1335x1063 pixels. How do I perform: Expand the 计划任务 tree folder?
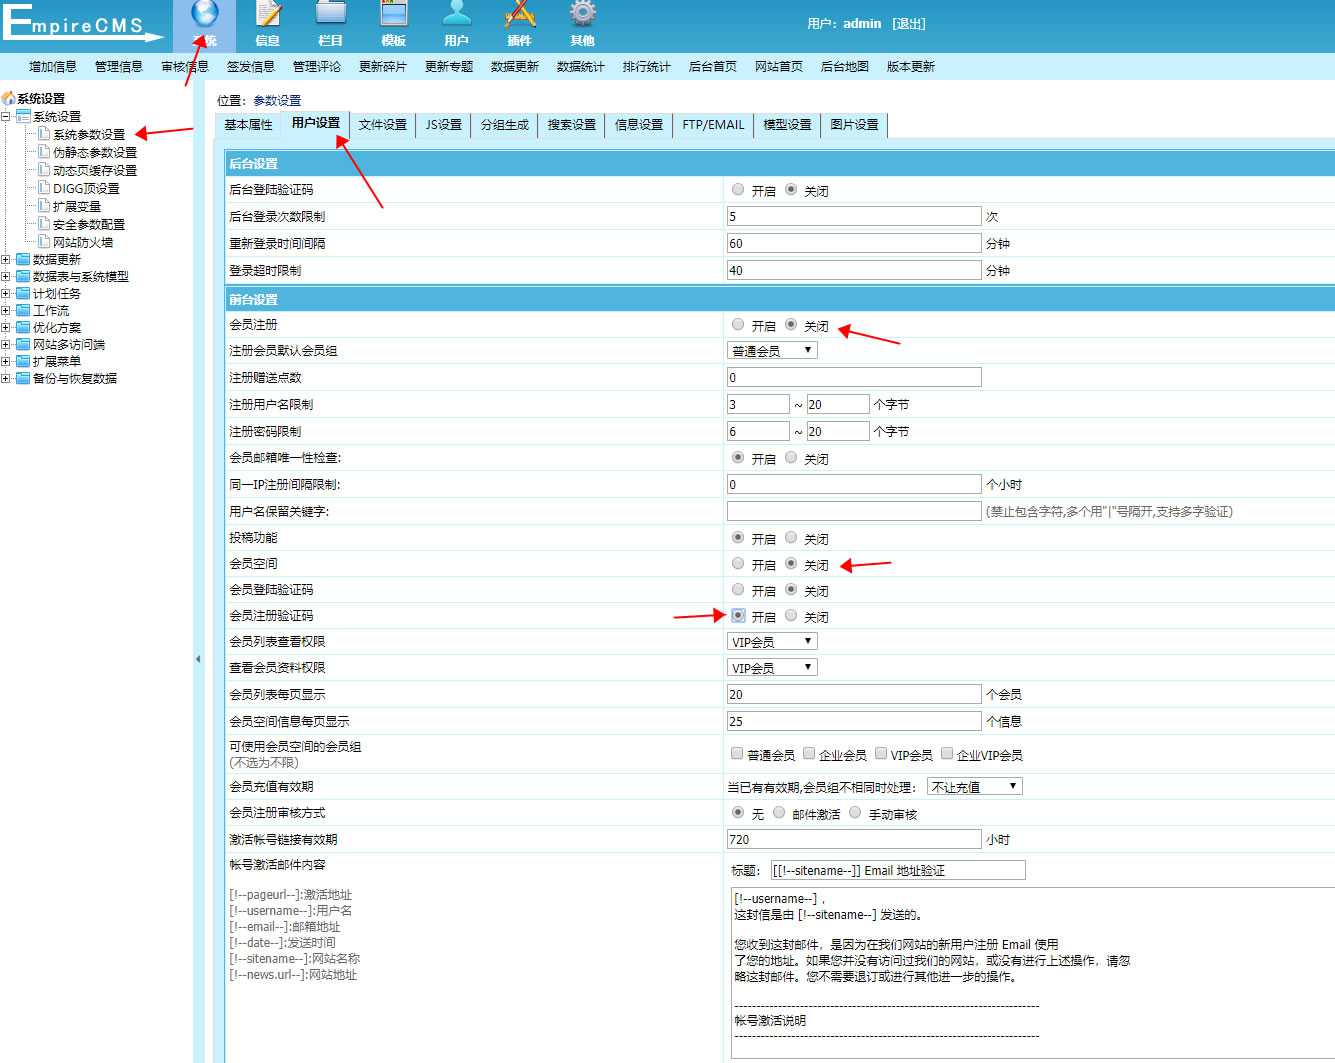click(6, 294)
